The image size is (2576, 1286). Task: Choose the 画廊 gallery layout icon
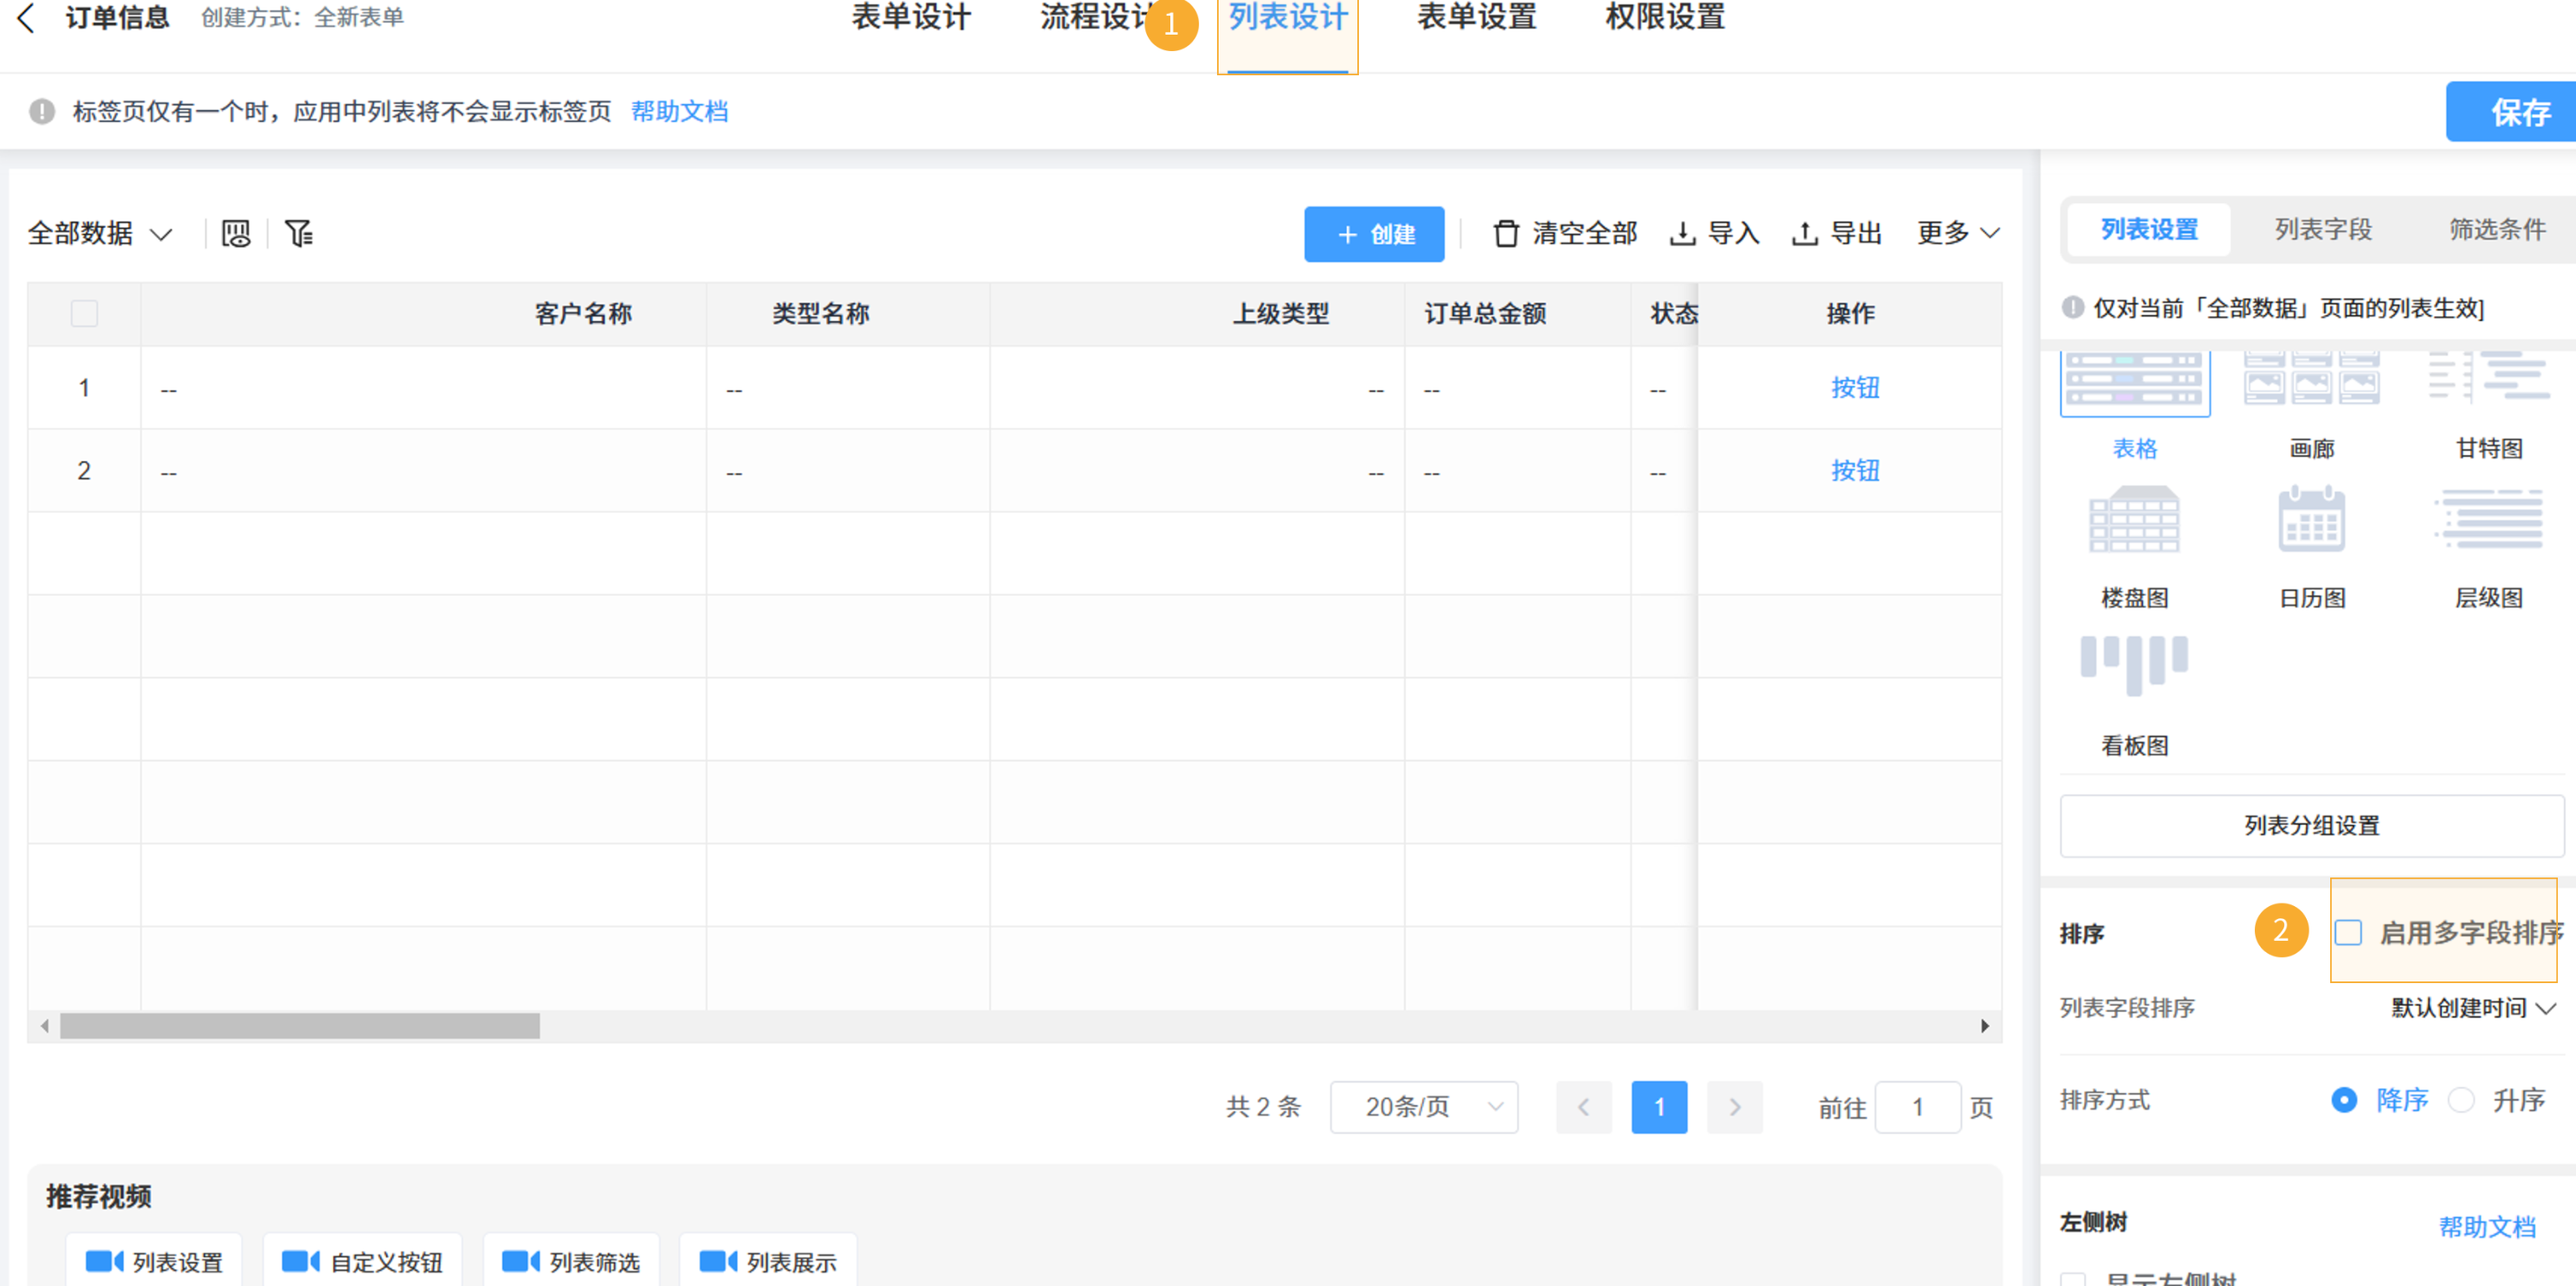pos(2312,378)
